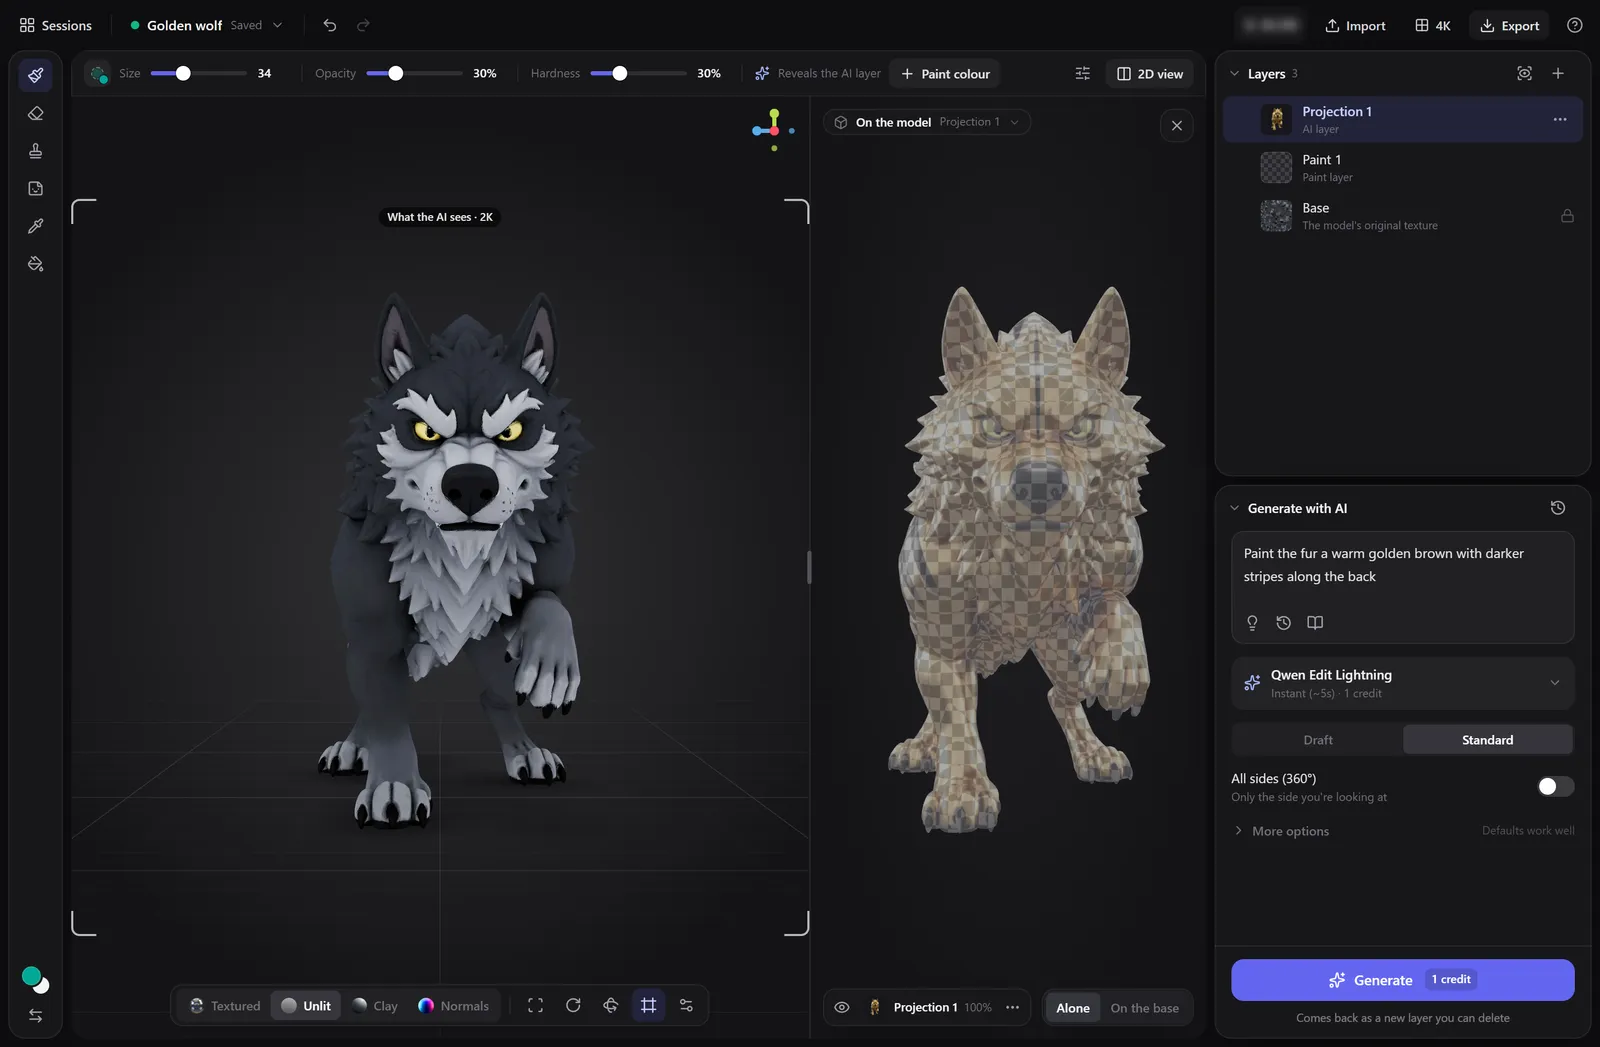Select the Stamp clone tool
1600x1047 pixels.
pos(36,151)
